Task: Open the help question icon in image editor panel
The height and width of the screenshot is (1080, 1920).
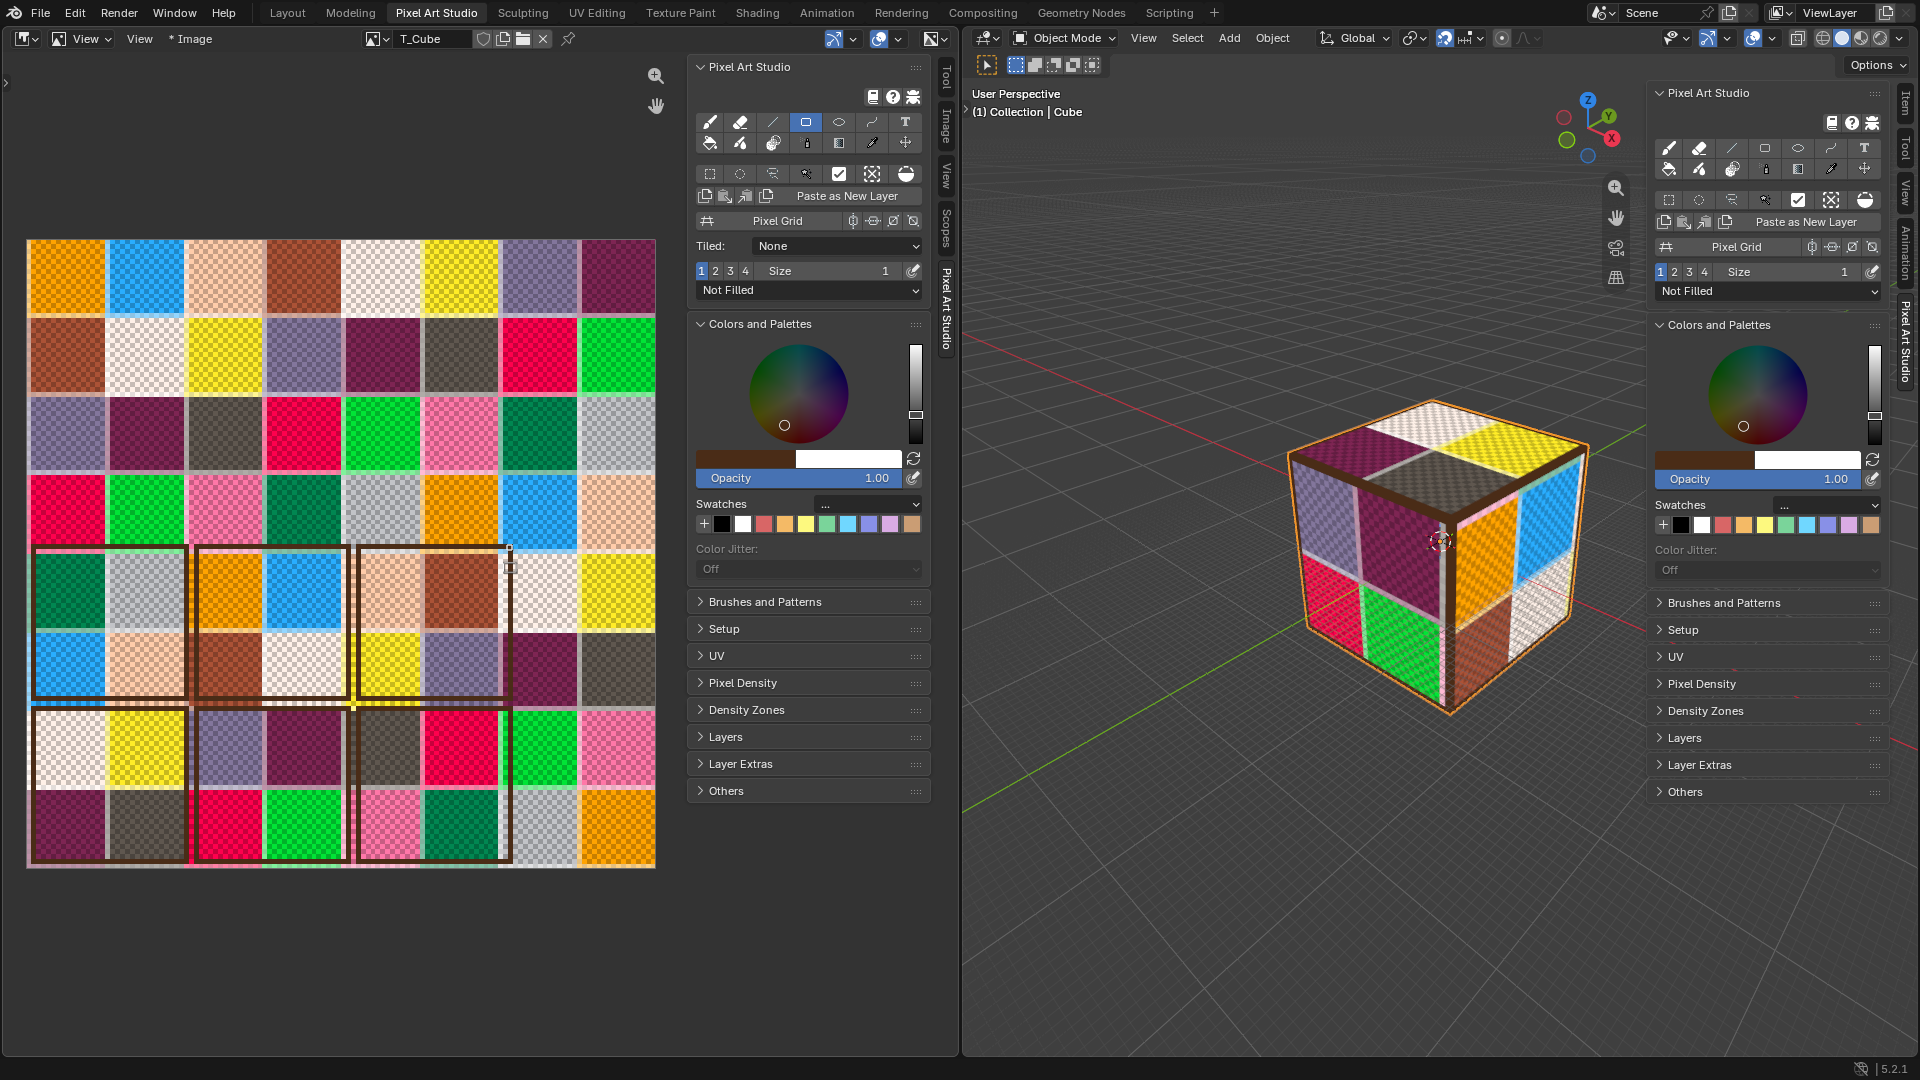Action: coord(893,97)
